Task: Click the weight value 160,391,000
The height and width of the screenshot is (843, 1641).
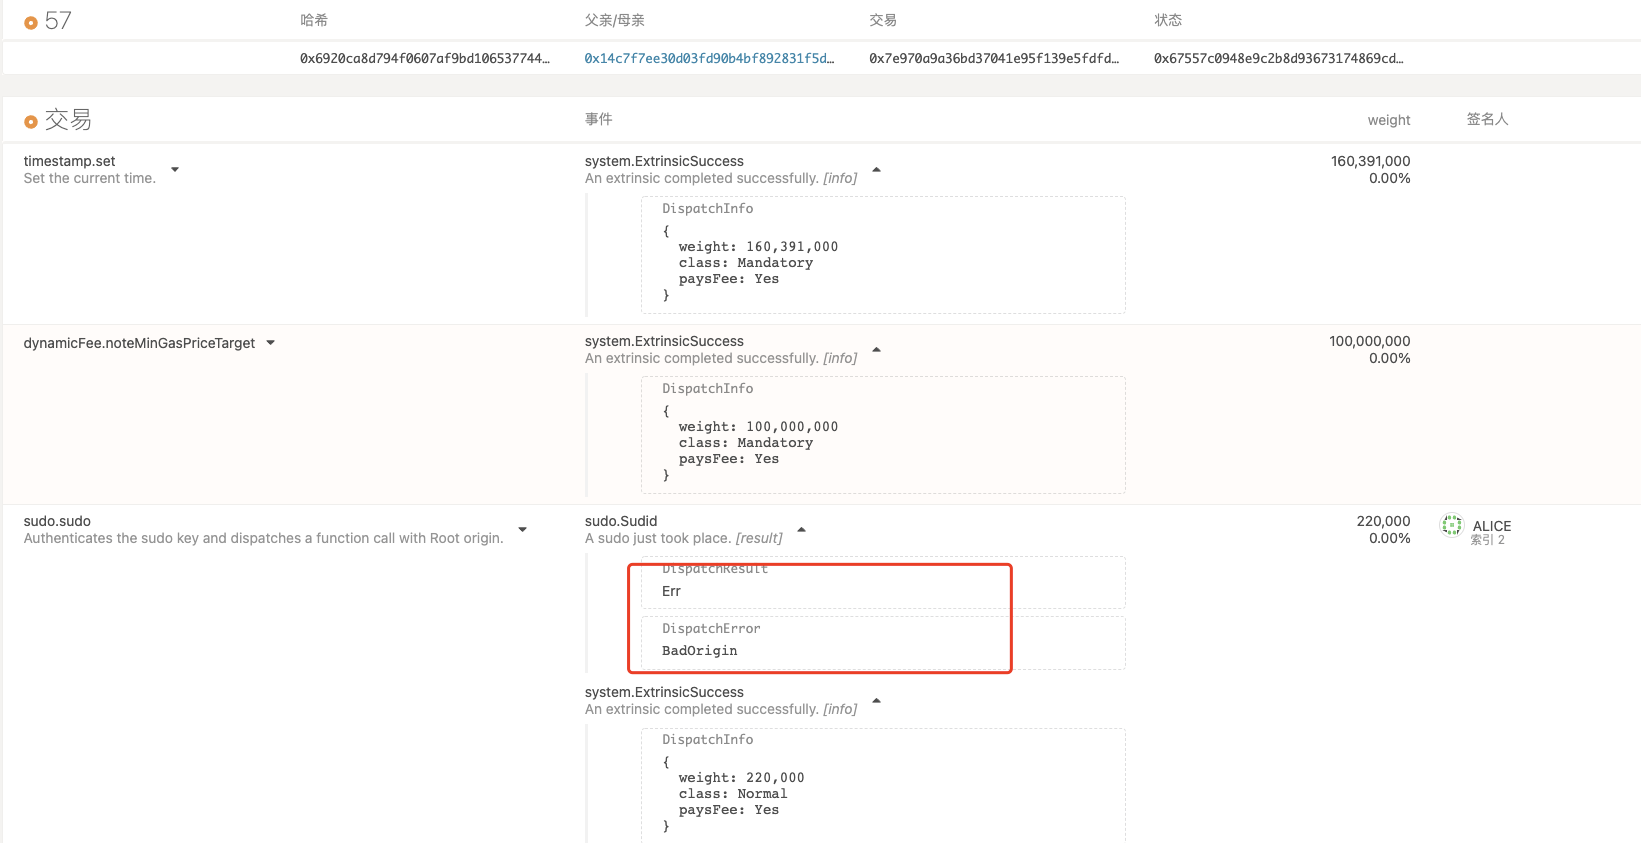Action: tap(1370, 161)
